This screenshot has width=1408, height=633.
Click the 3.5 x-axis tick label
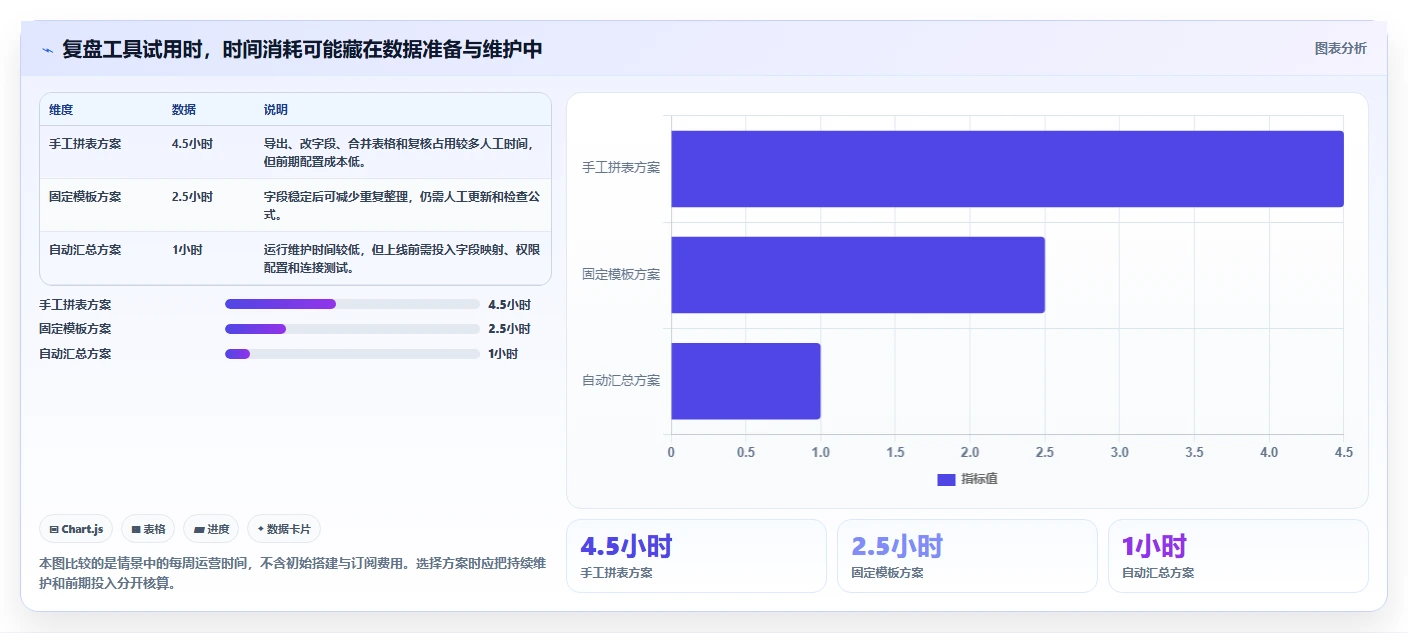pos(1194,452)
